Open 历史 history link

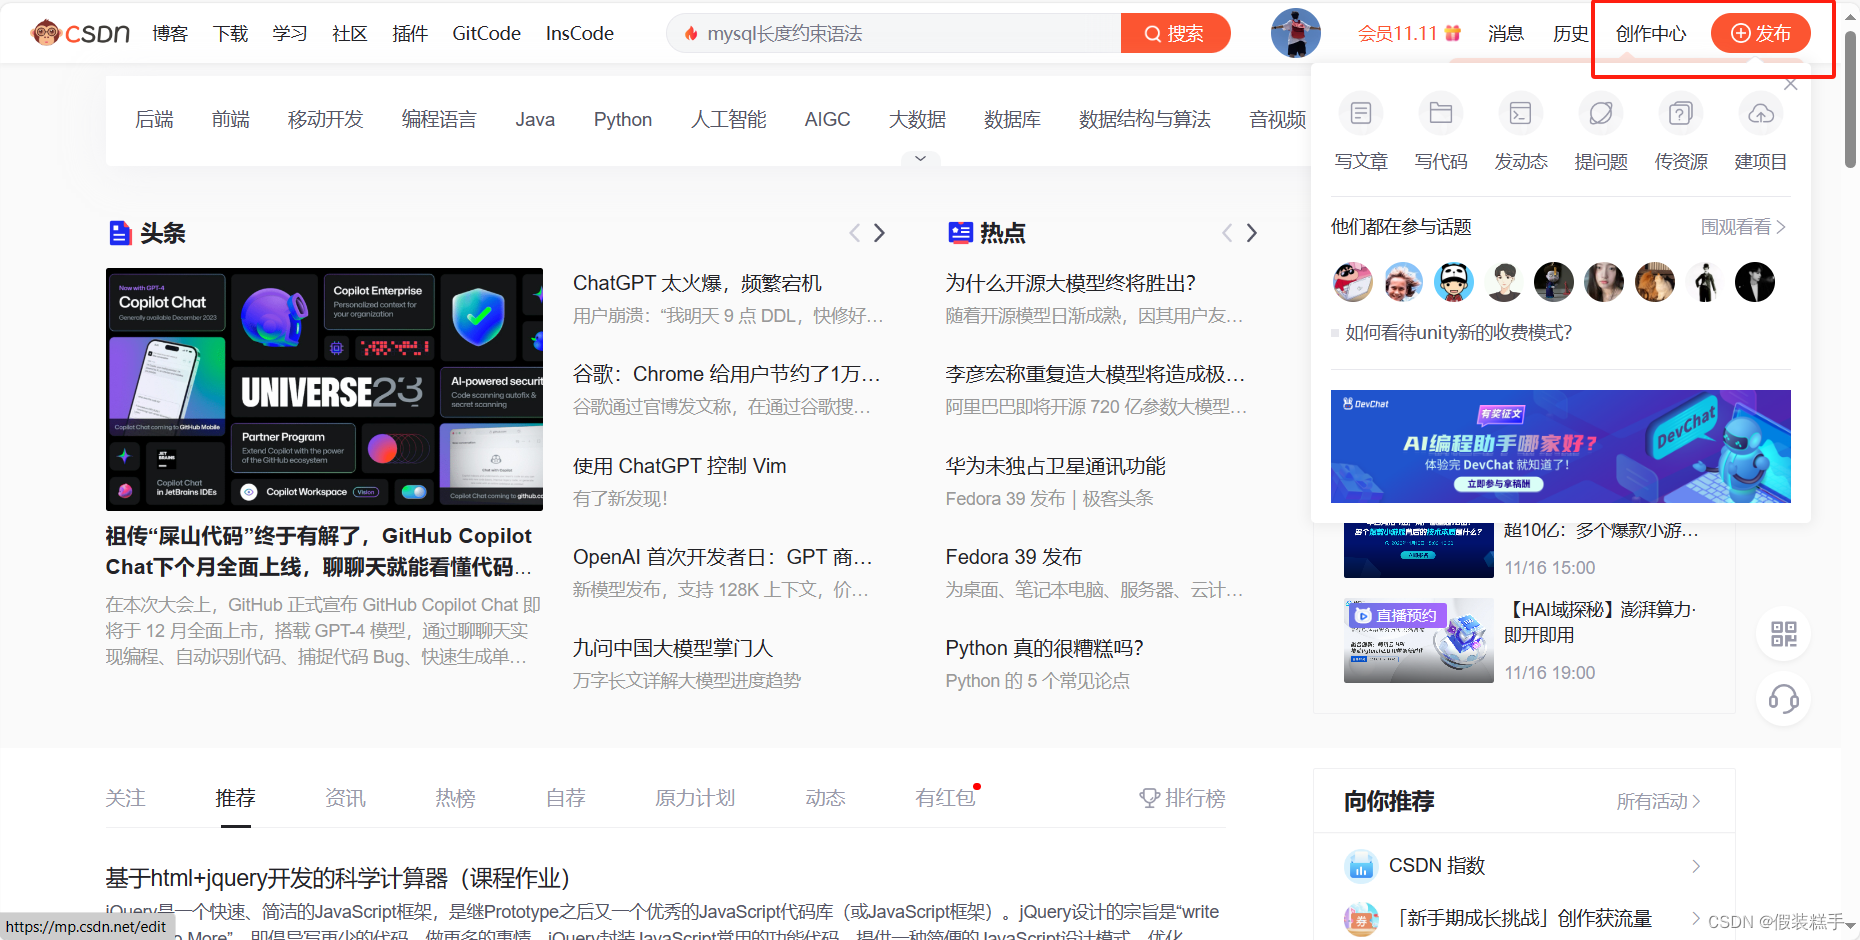pos(1571,33)
